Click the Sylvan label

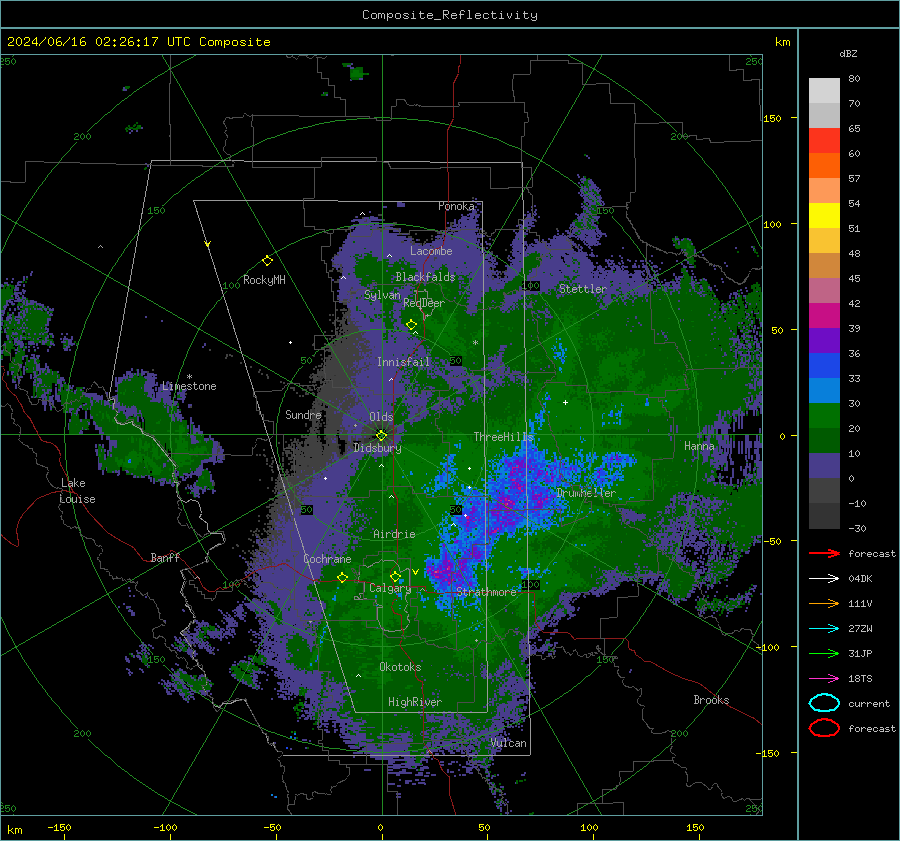coord(382,295)
